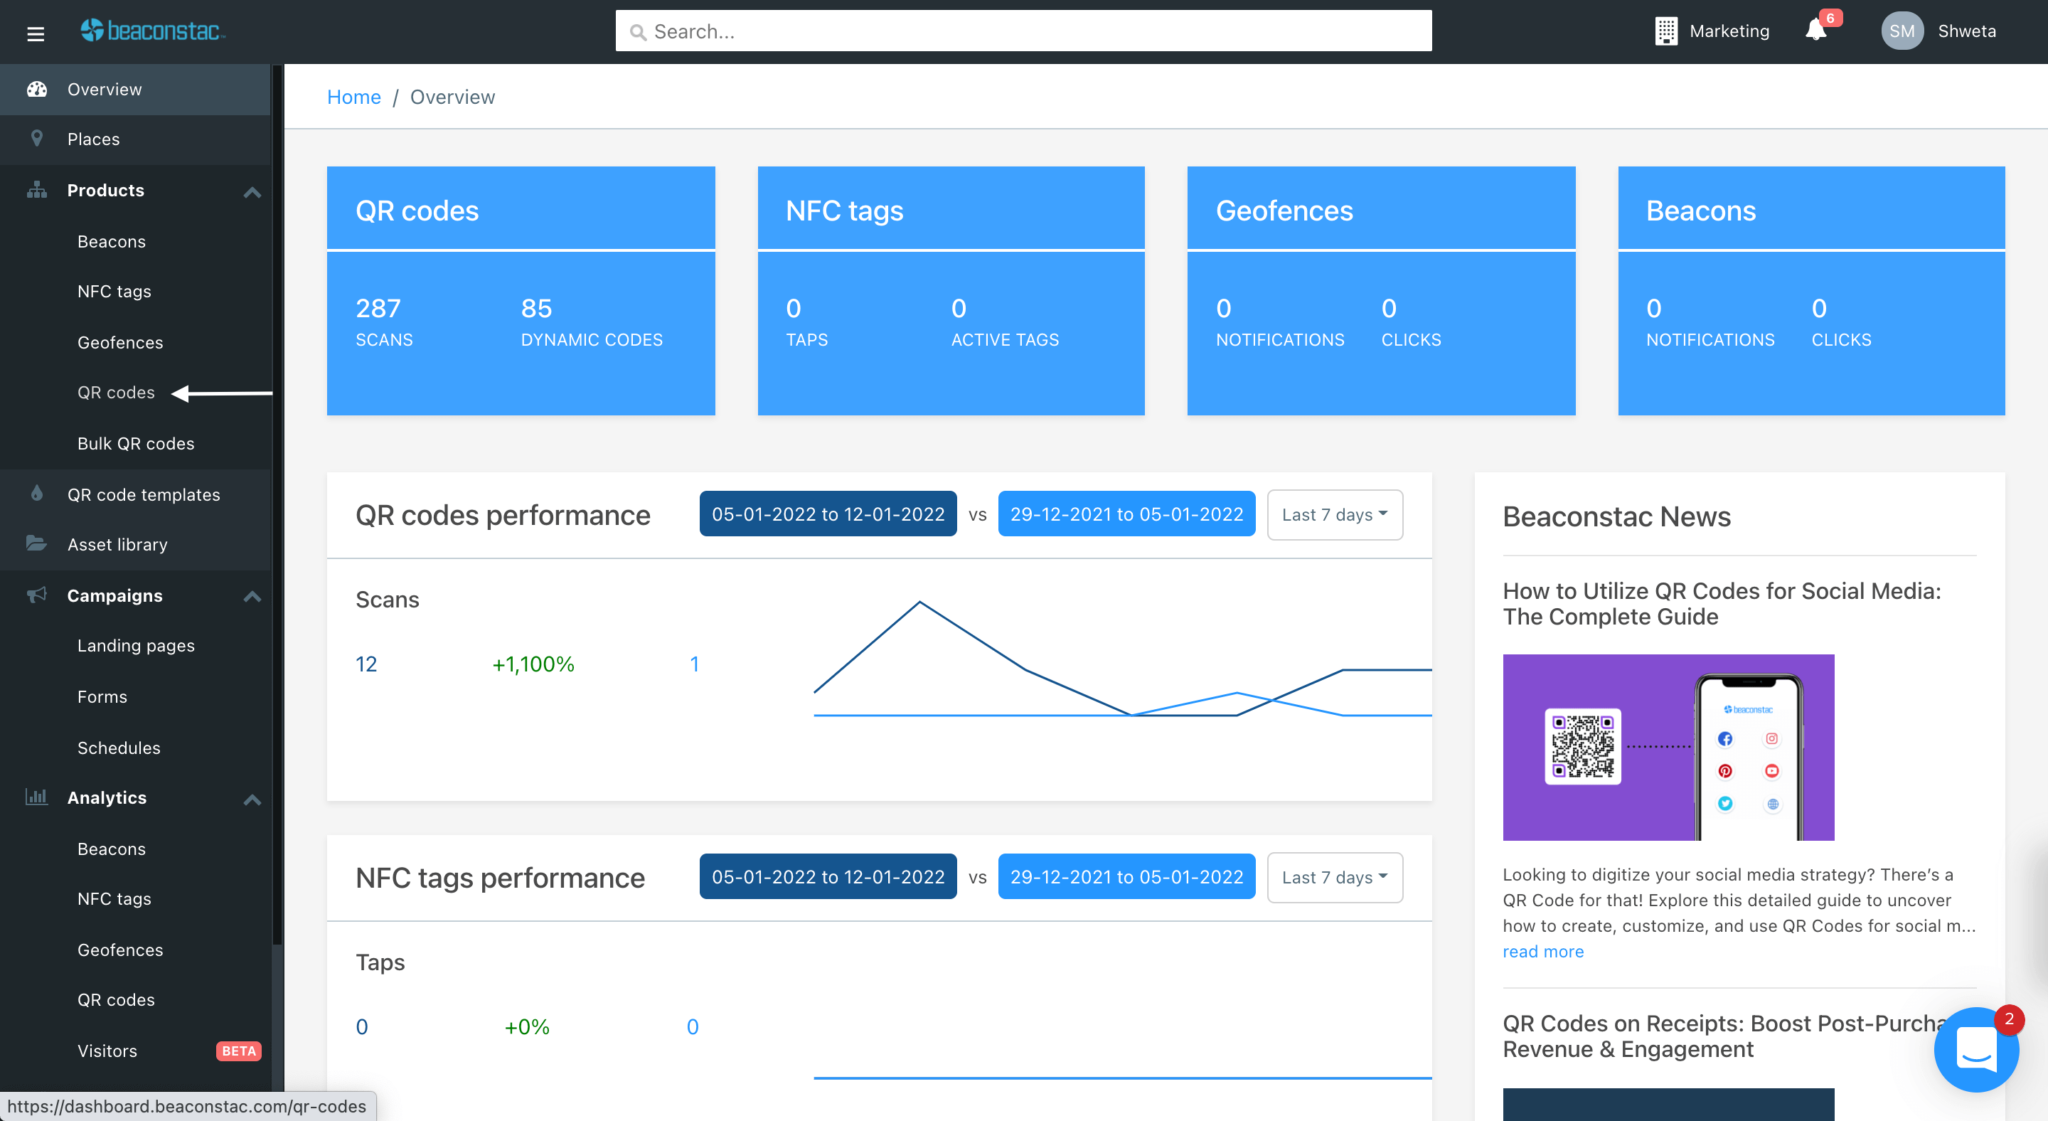The height and width of the screenshot is (1121, 2048).
Task: Open the chat support bubble icon
Action: tap(1975, 1049)
